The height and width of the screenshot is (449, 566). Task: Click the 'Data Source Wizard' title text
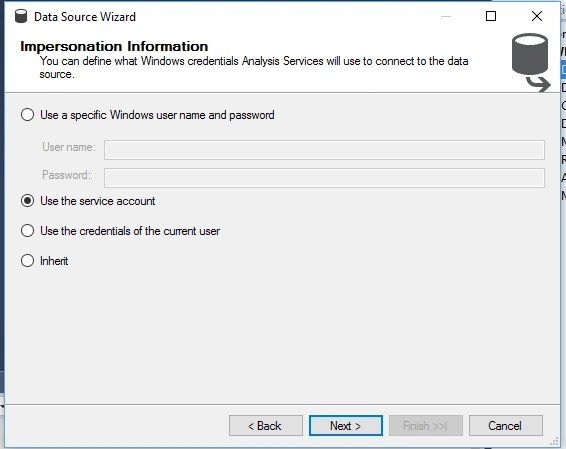85,17
